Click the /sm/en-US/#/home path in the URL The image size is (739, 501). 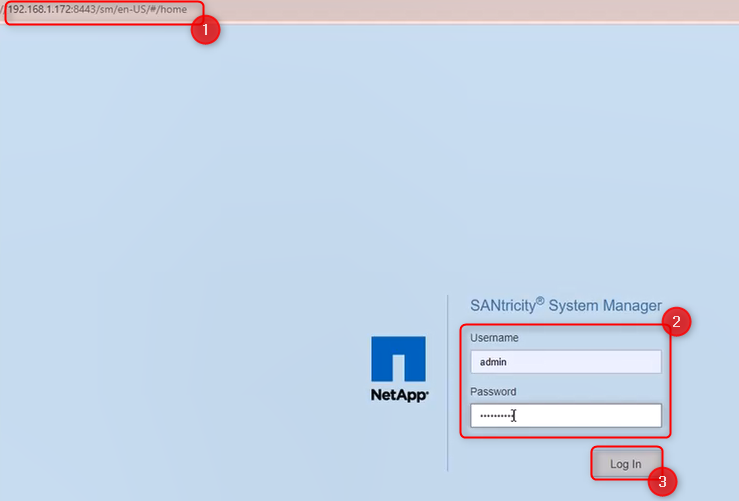click(141, 9)
